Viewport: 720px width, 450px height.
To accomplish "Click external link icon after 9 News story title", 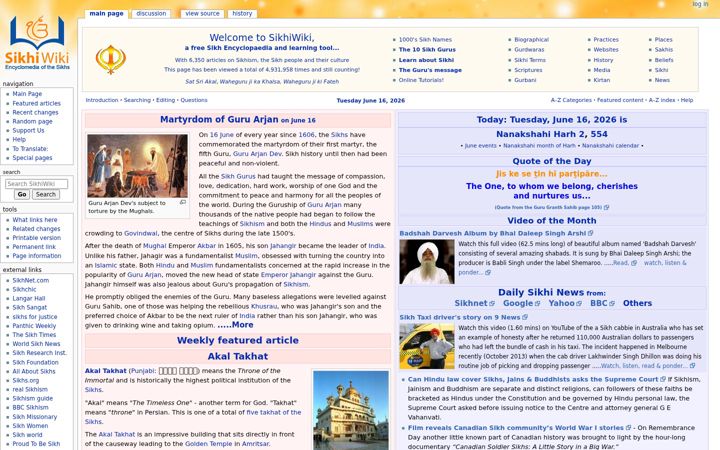I will coord(525,317).
